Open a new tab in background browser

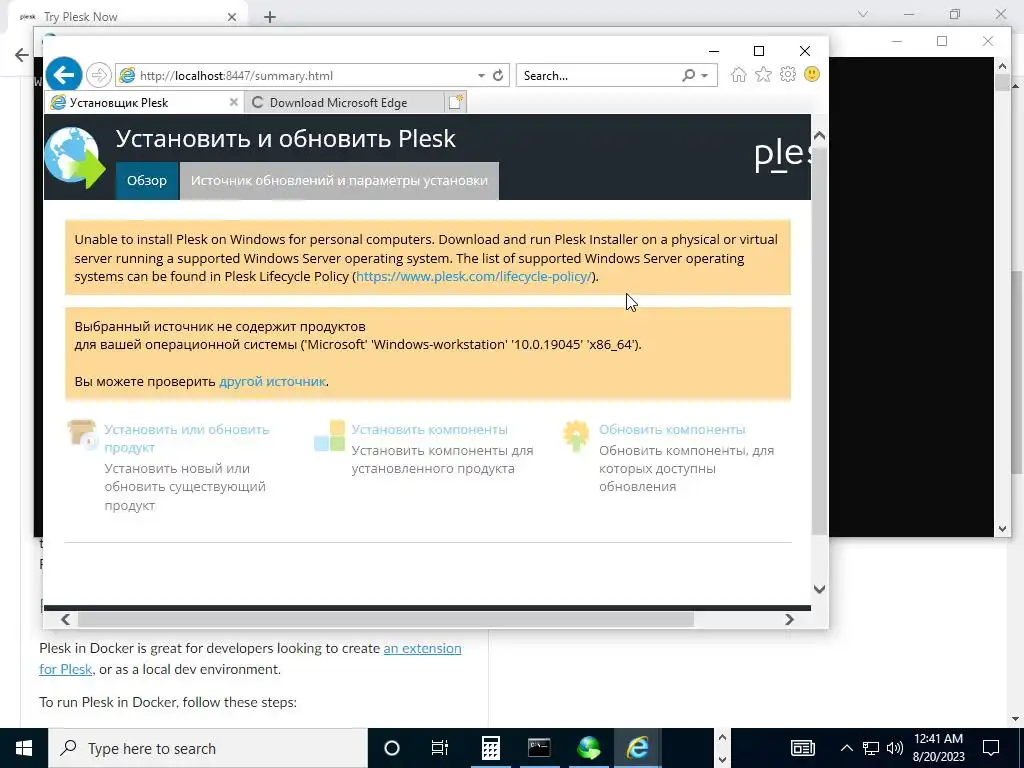[270, 17]
